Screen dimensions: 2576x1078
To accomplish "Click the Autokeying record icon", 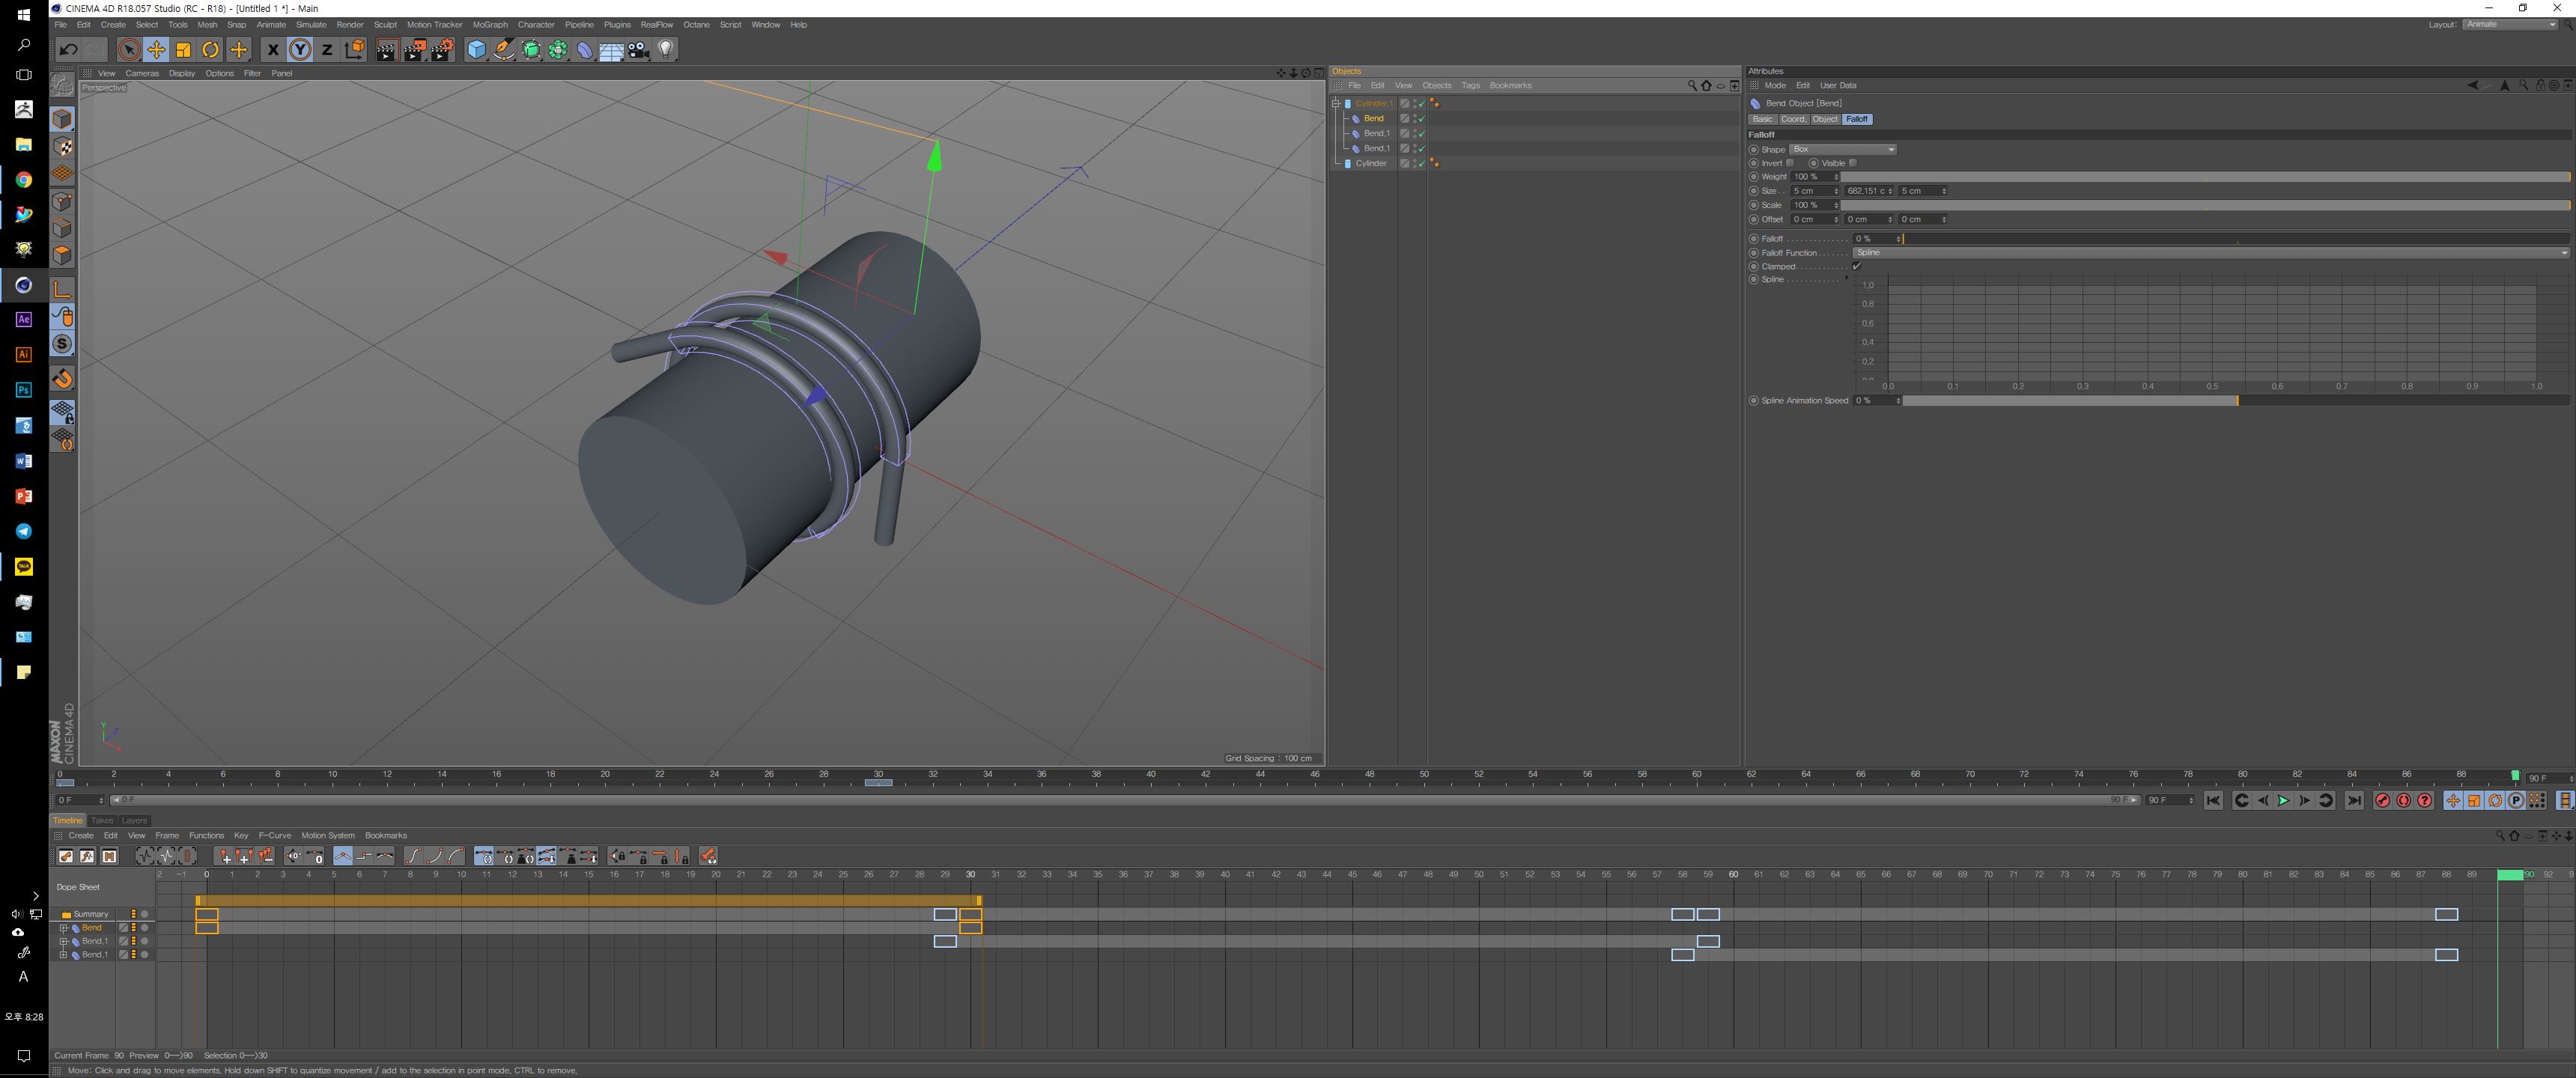I will (2403, 800).
